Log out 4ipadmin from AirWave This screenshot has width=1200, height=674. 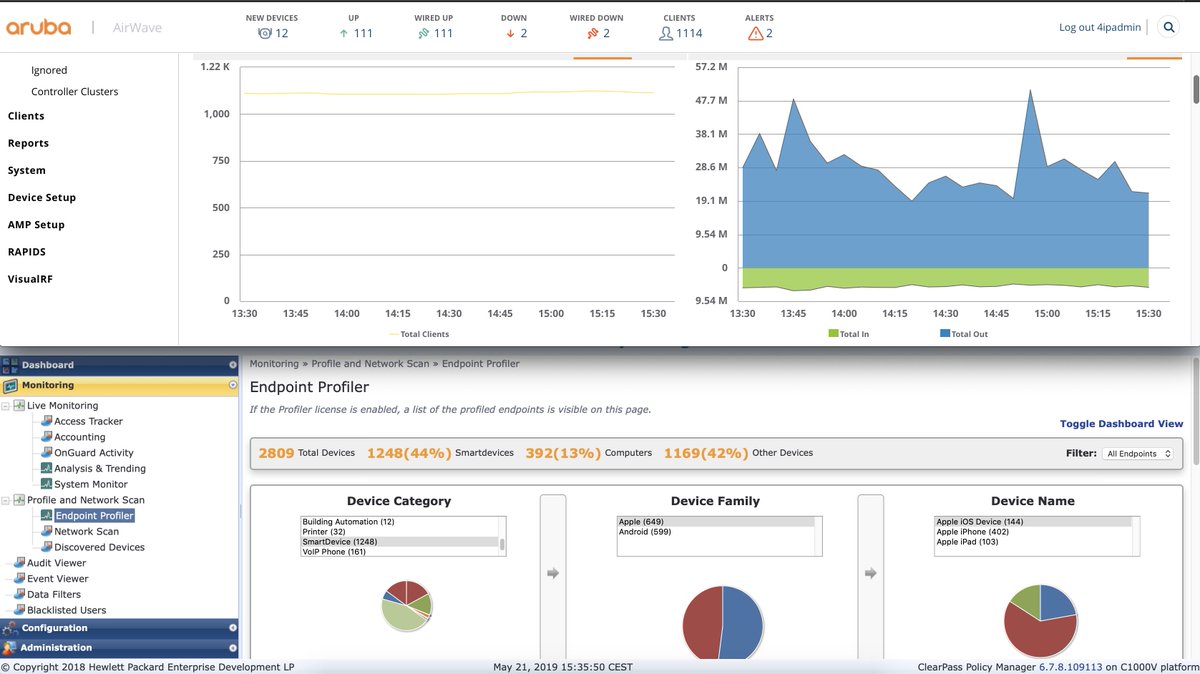pyautogui.click(x=1100, y=28)
